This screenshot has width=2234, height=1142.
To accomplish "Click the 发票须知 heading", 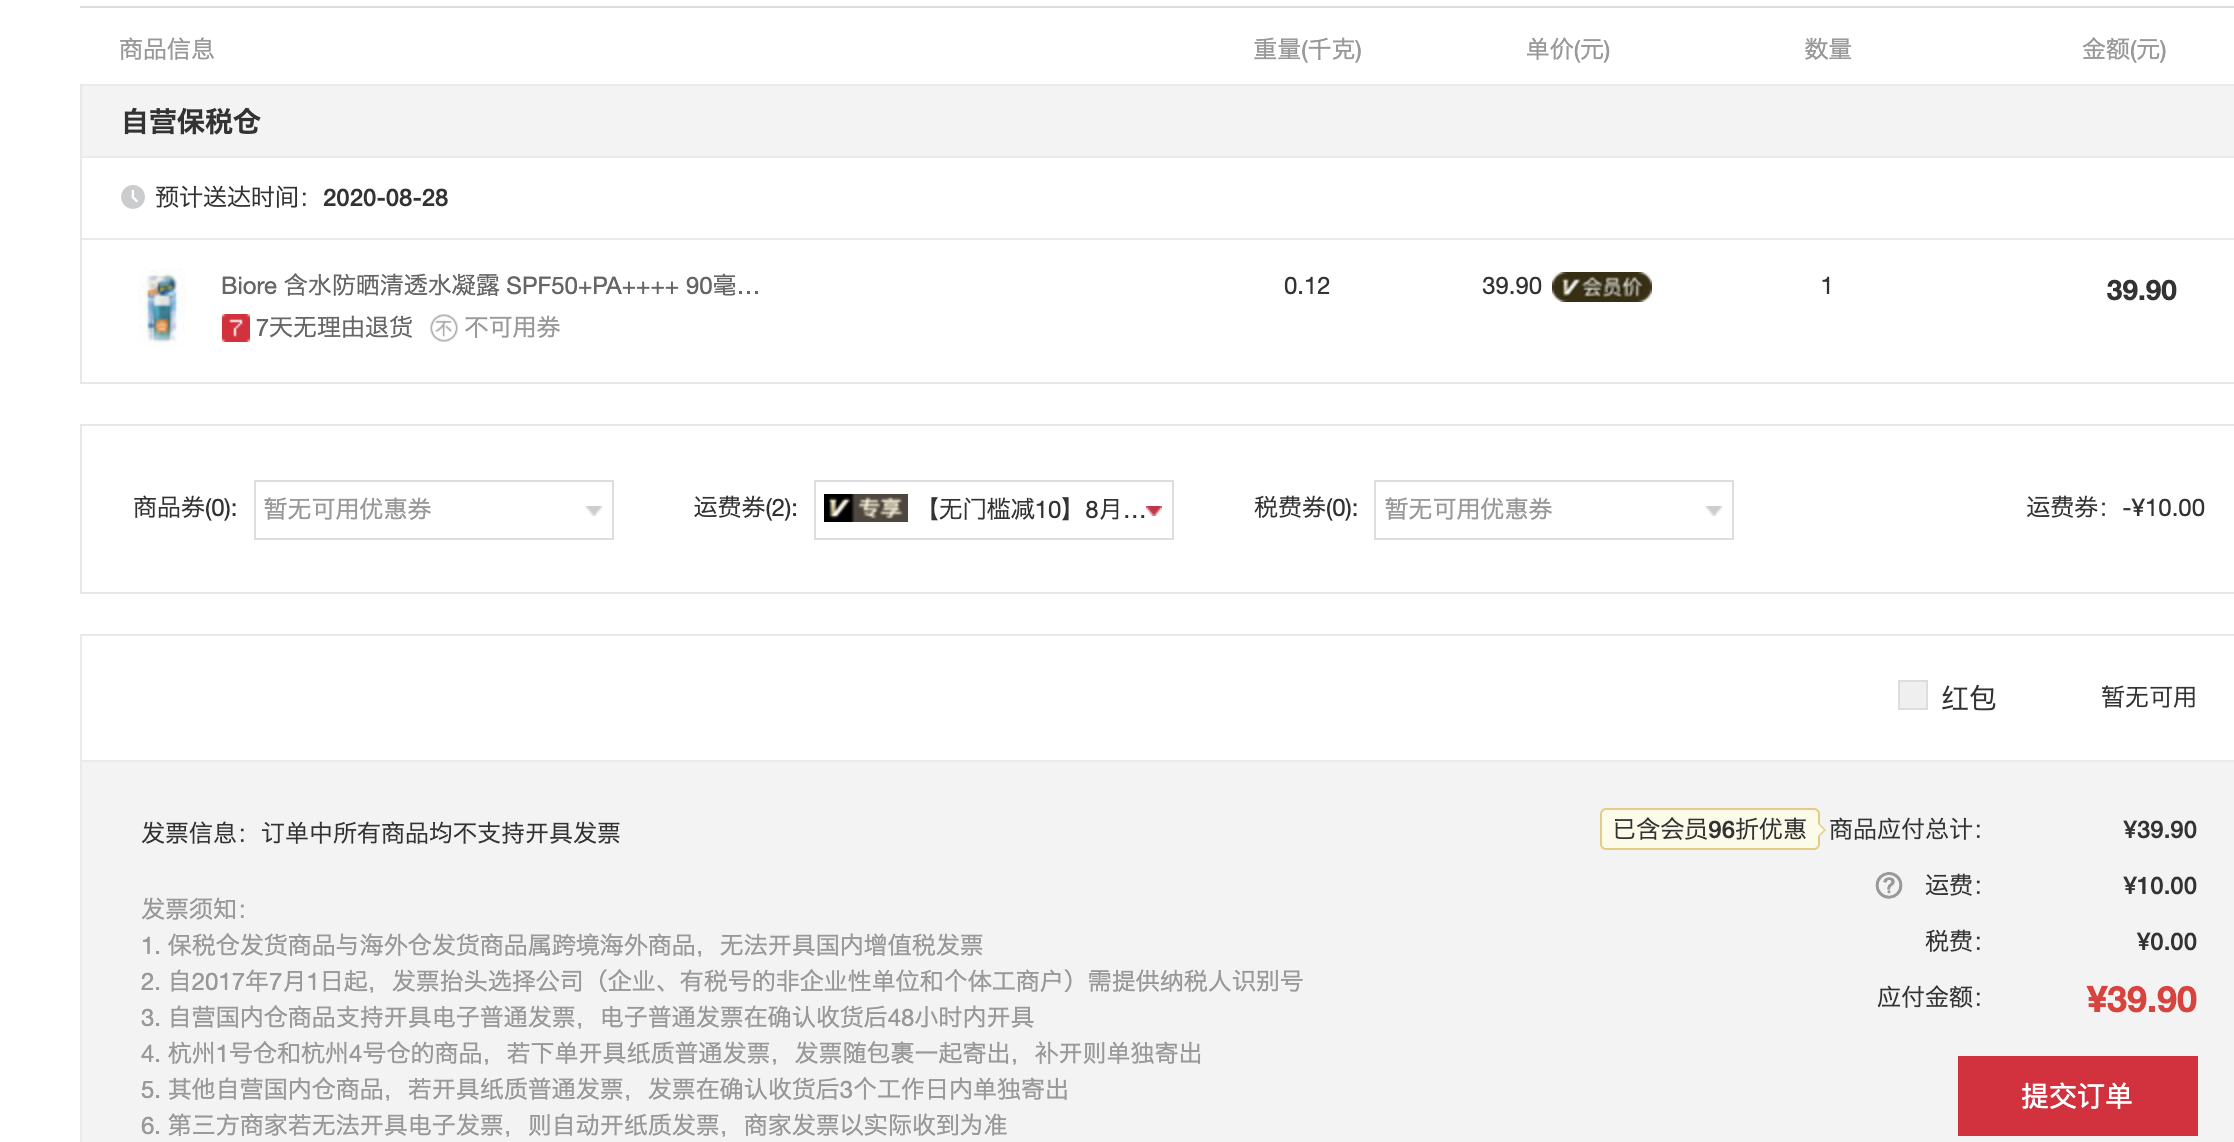I will pos(193,909).
